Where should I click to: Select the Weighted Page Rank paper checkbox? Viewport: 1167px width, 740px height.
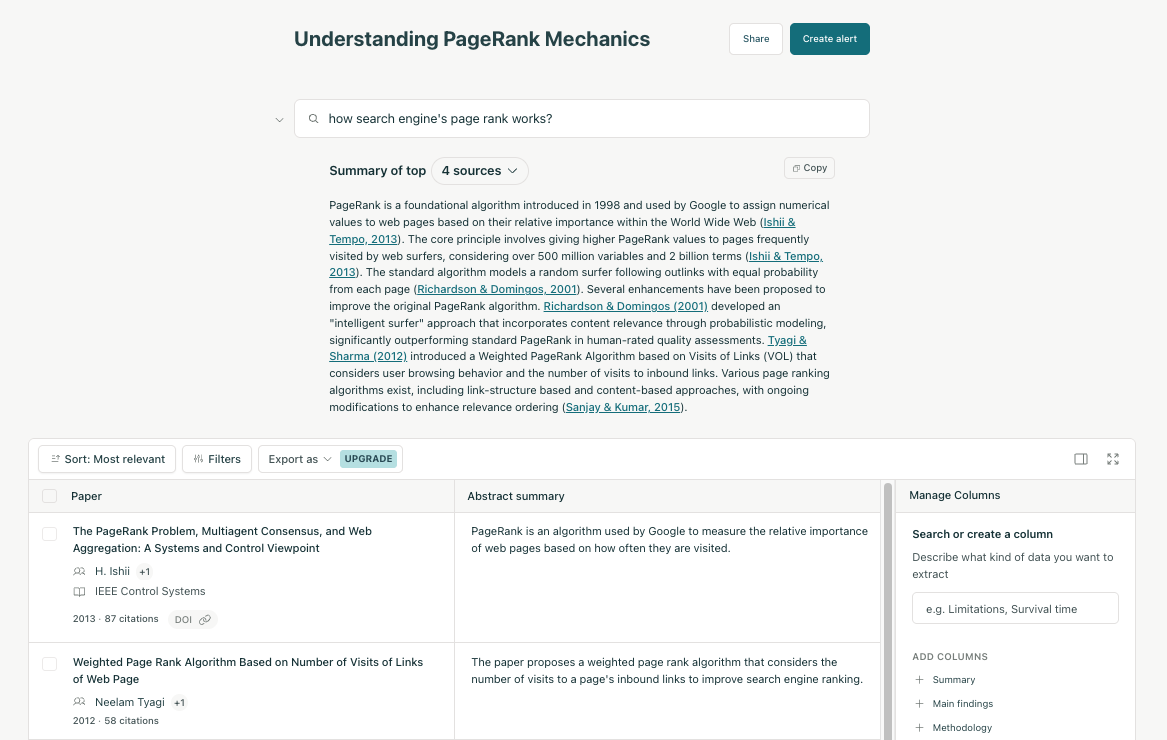click(49, 664)
